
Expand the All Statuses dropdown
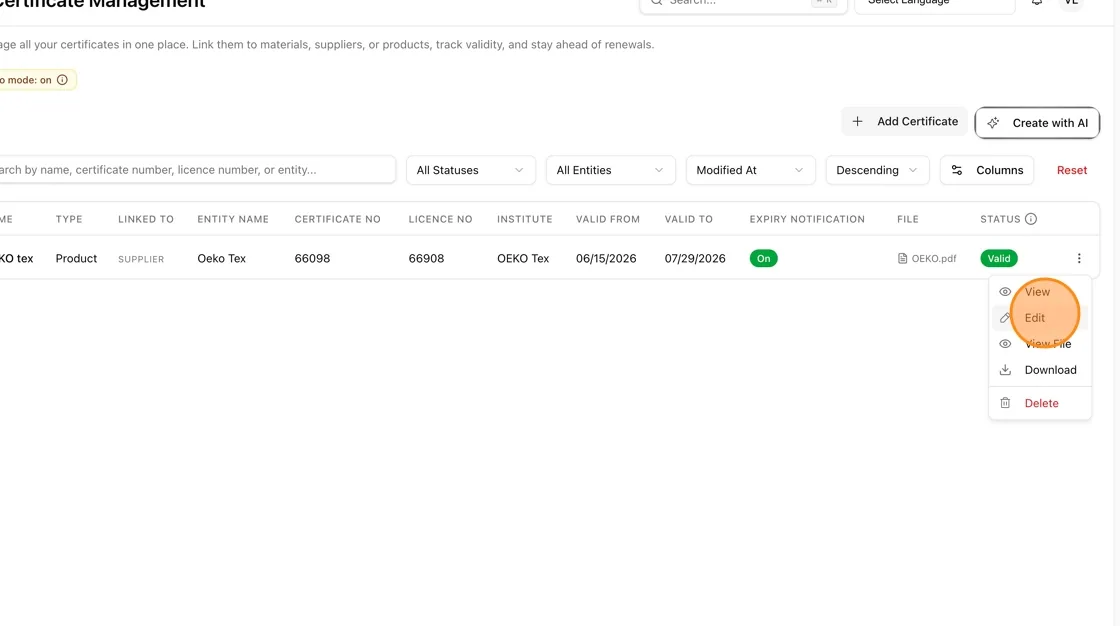tap(471, 170)
